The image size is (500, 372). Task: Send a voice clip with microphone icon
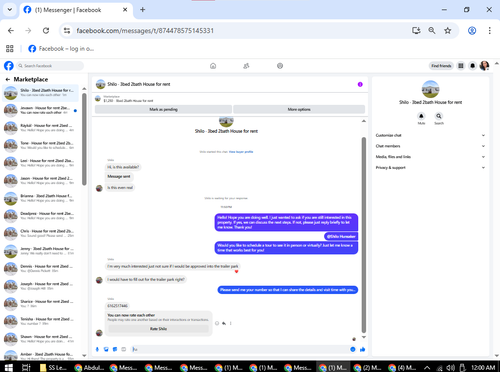coord(97,349)
